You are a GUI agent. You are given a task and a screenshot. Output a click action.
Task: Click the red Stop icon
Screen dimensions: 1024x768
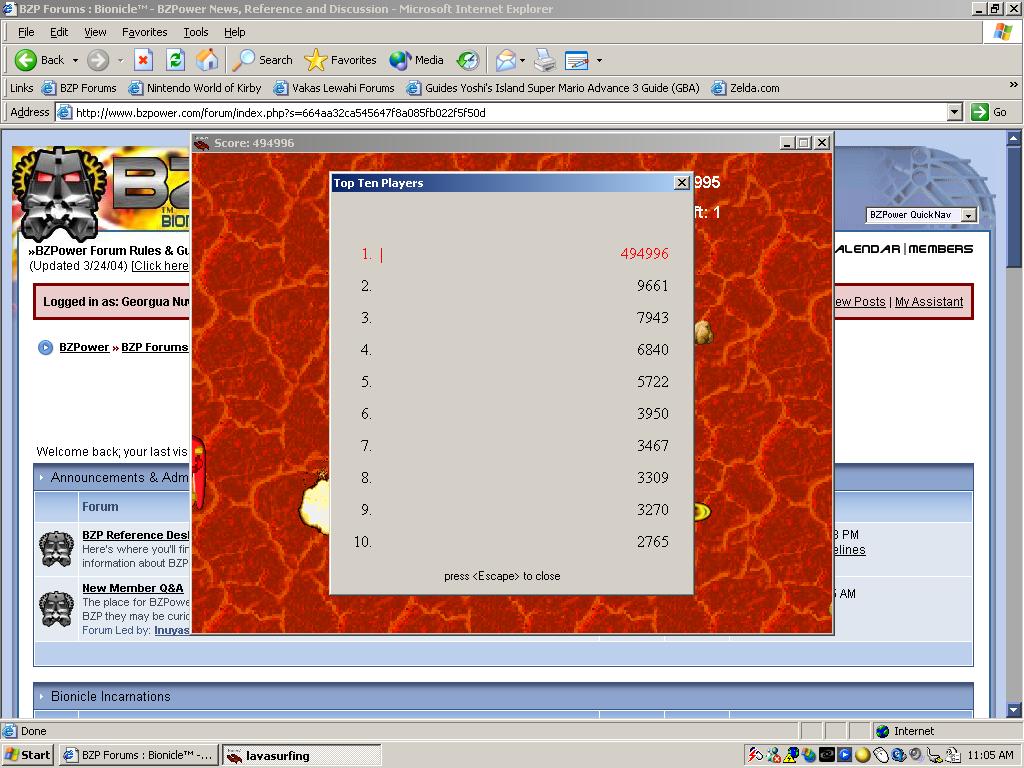(143, 60)
